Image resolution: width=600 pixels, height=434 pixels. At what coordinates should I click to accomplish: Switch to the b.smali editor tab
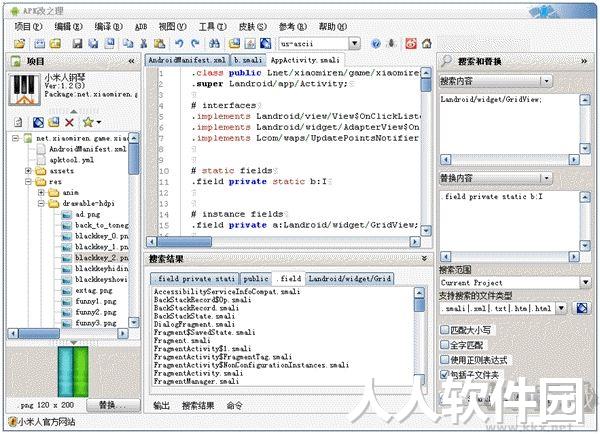pyautogui.click(x=248, y=60)
